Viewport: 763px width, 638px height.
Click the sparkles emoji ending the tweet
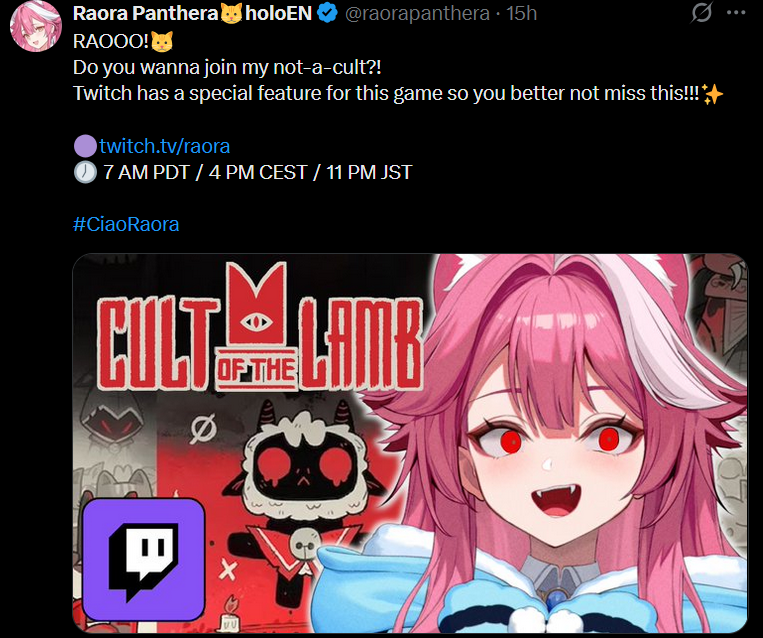tap(713, 93)
